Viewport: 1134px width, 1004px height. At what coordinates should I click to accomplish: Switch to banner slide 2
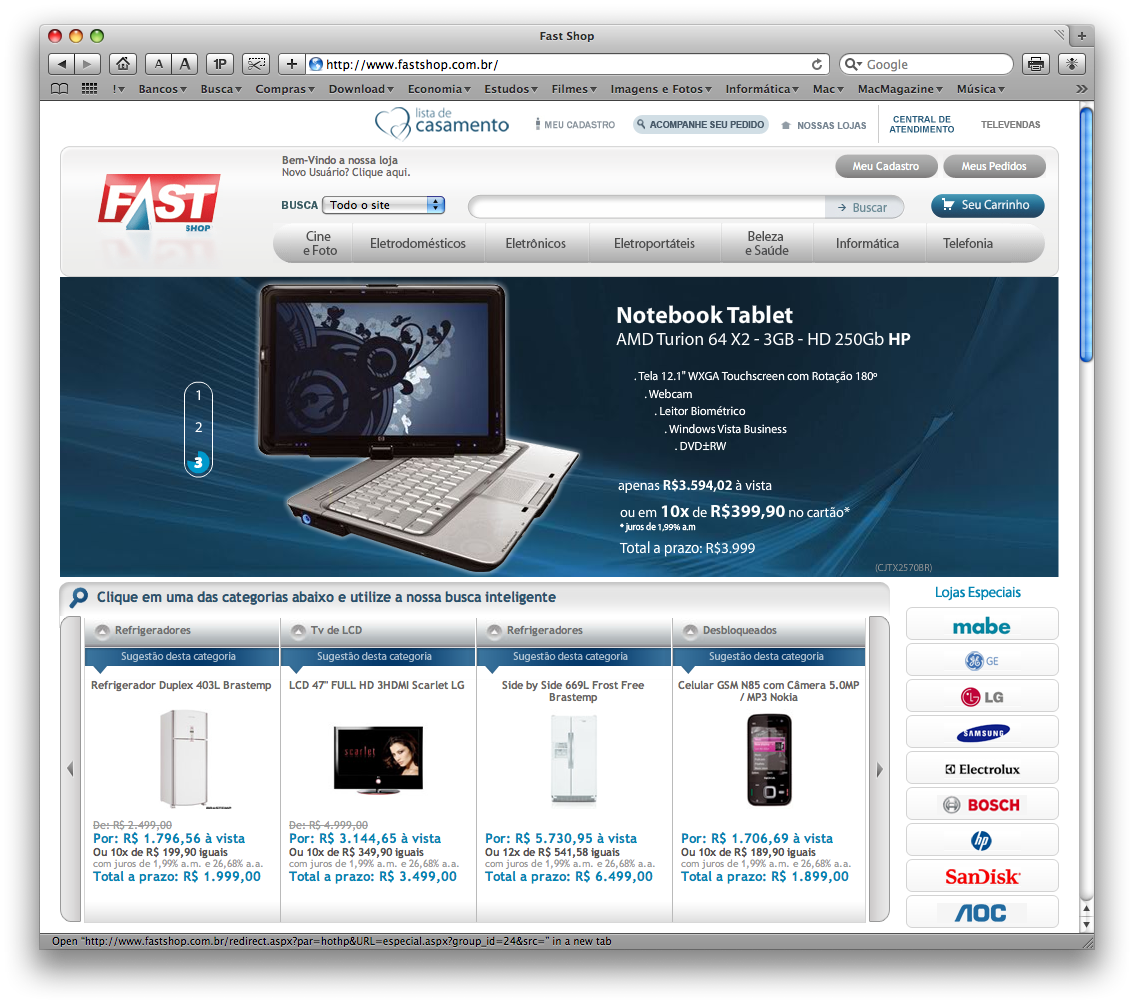pyautogui.click(x=198, y=428)
